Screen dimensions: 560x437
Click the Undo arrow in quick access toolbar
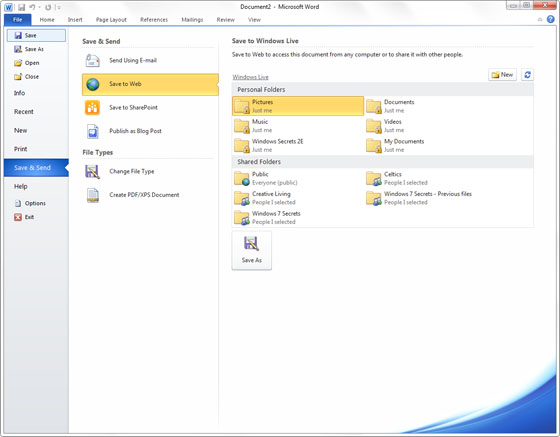32,7
